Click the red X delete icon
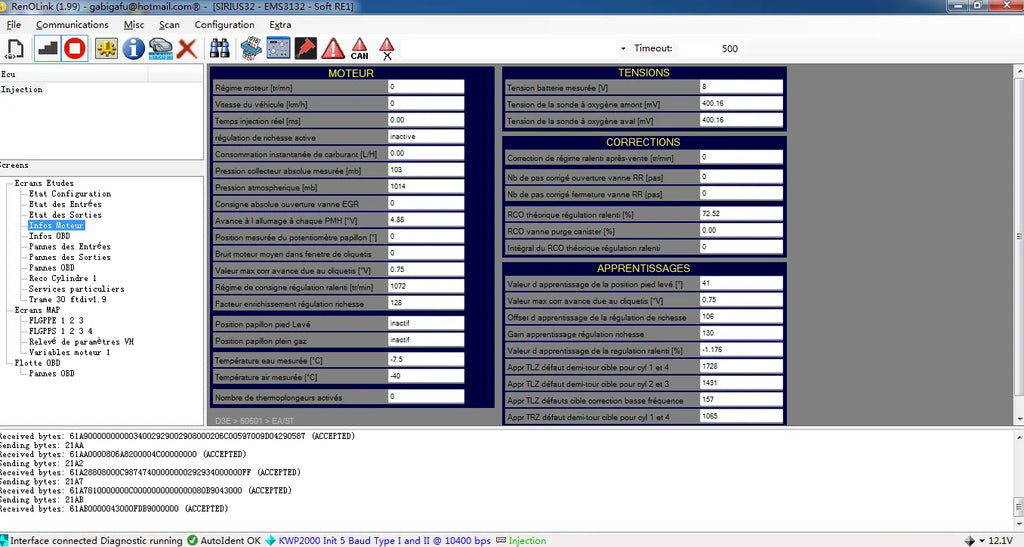The image size is (1024, 547). (x=187, y=48)
